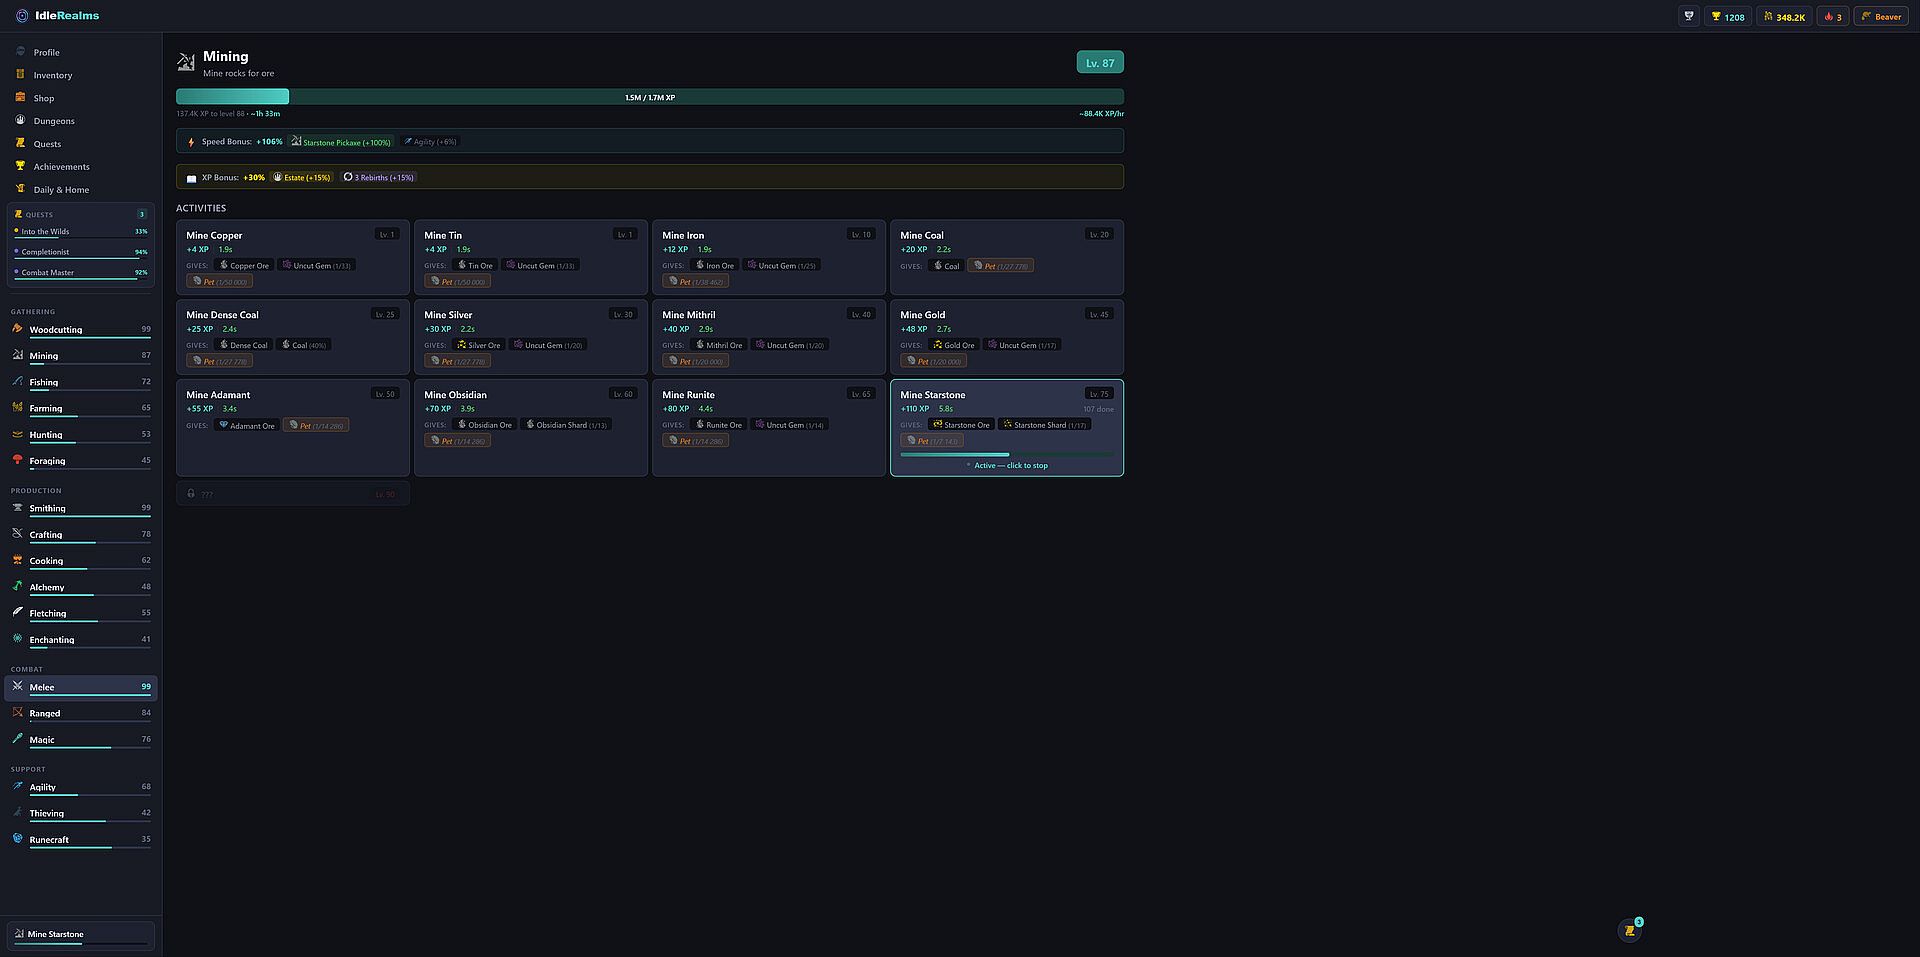Select the Completionist quest
1920x957 pixels.
[81, 252]
